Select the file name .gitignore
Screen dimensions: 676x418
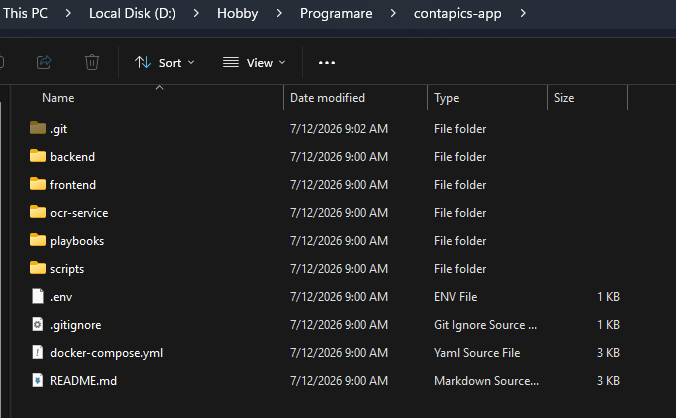(x=75, y=325)
